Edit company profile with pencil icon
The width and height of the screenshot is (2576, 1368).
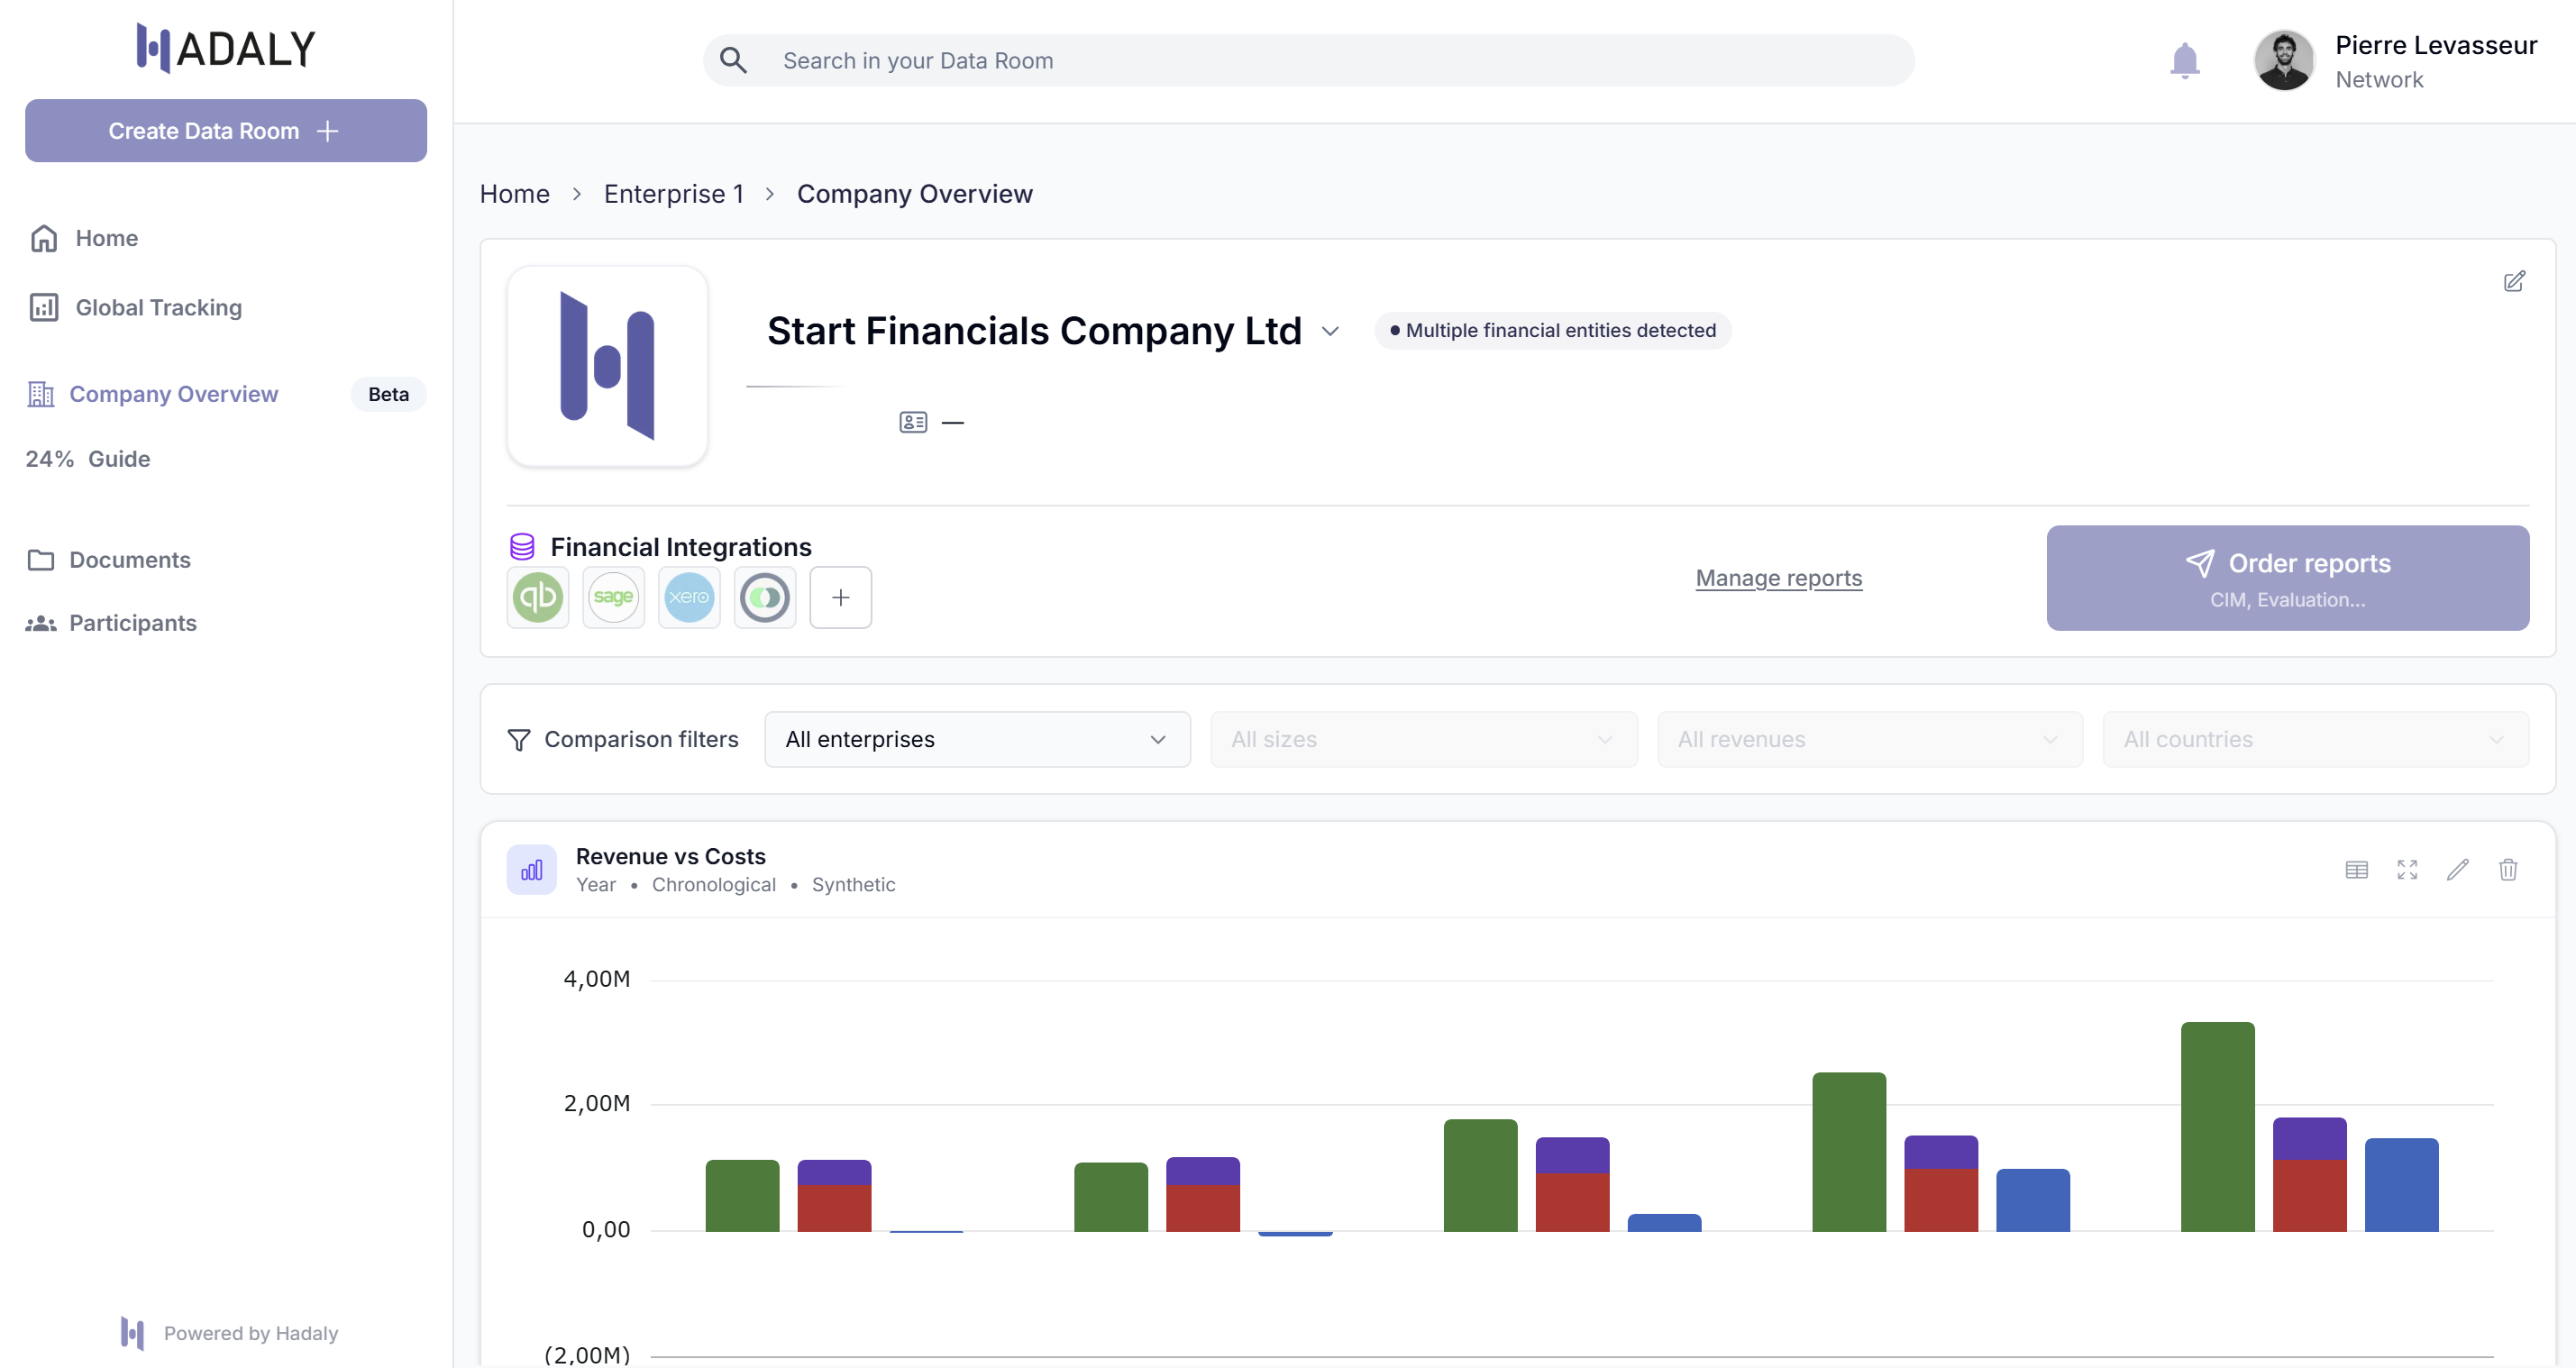[2514, 281]
